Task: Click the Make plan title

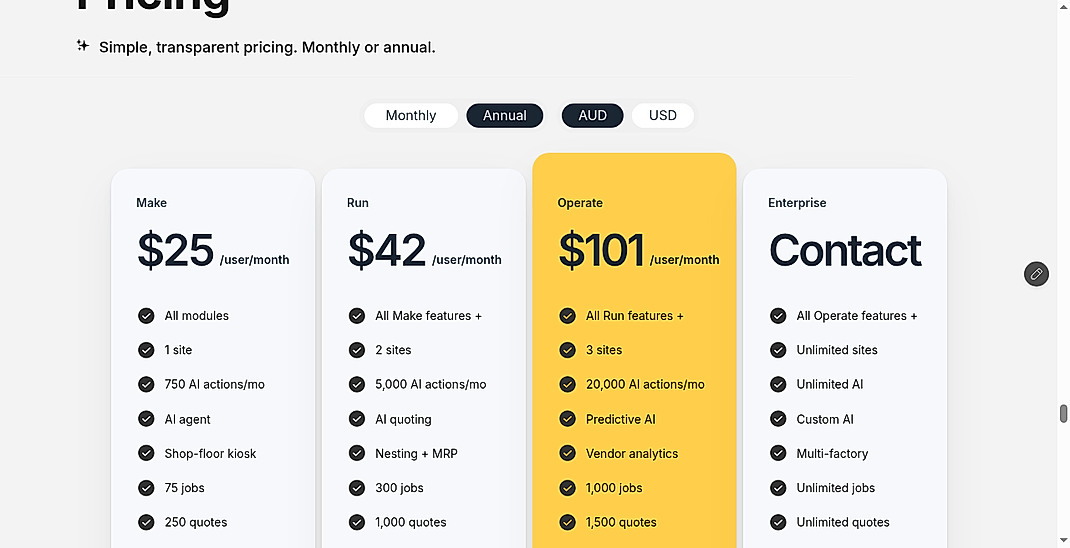Action: tap(151, 203)
